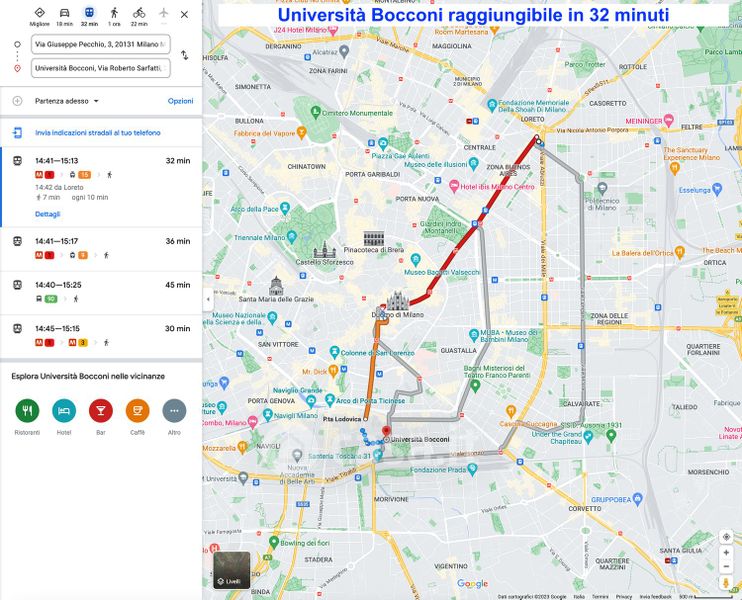Select the cycling travel mode icon

pos(139,13)
